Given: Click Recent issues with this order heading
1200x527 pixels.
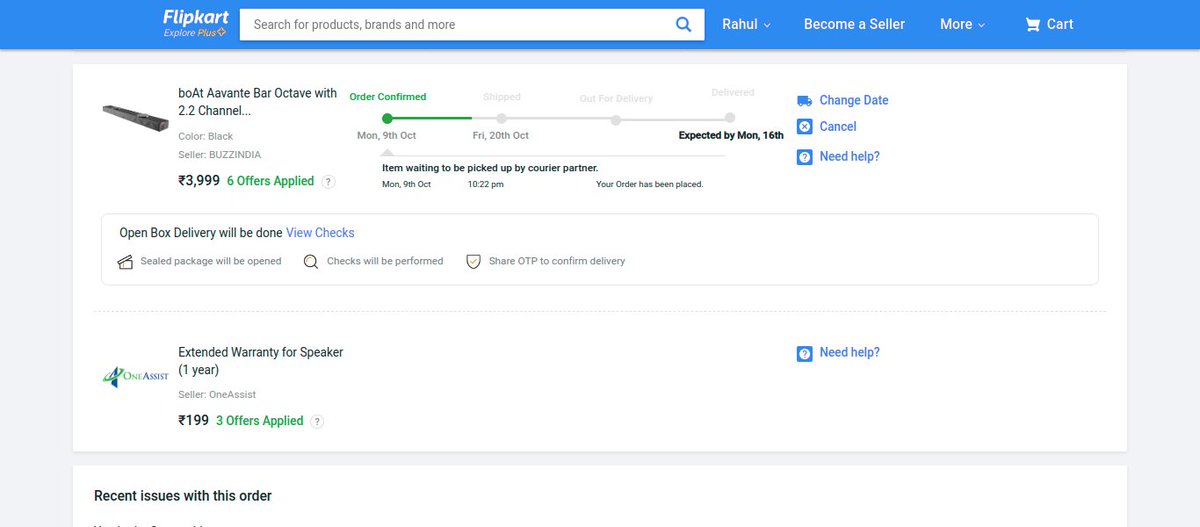Looking at the screenshot, I should click(183, 496).
